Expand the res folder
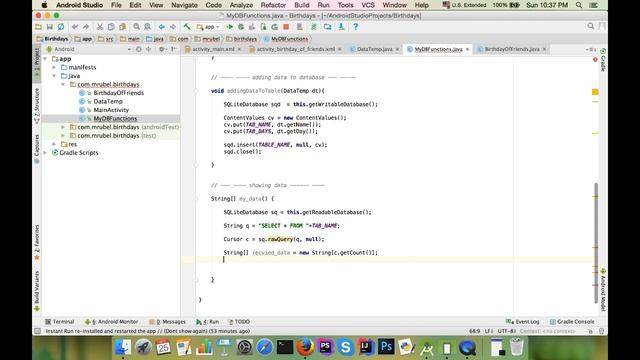 tap(54, 144)
